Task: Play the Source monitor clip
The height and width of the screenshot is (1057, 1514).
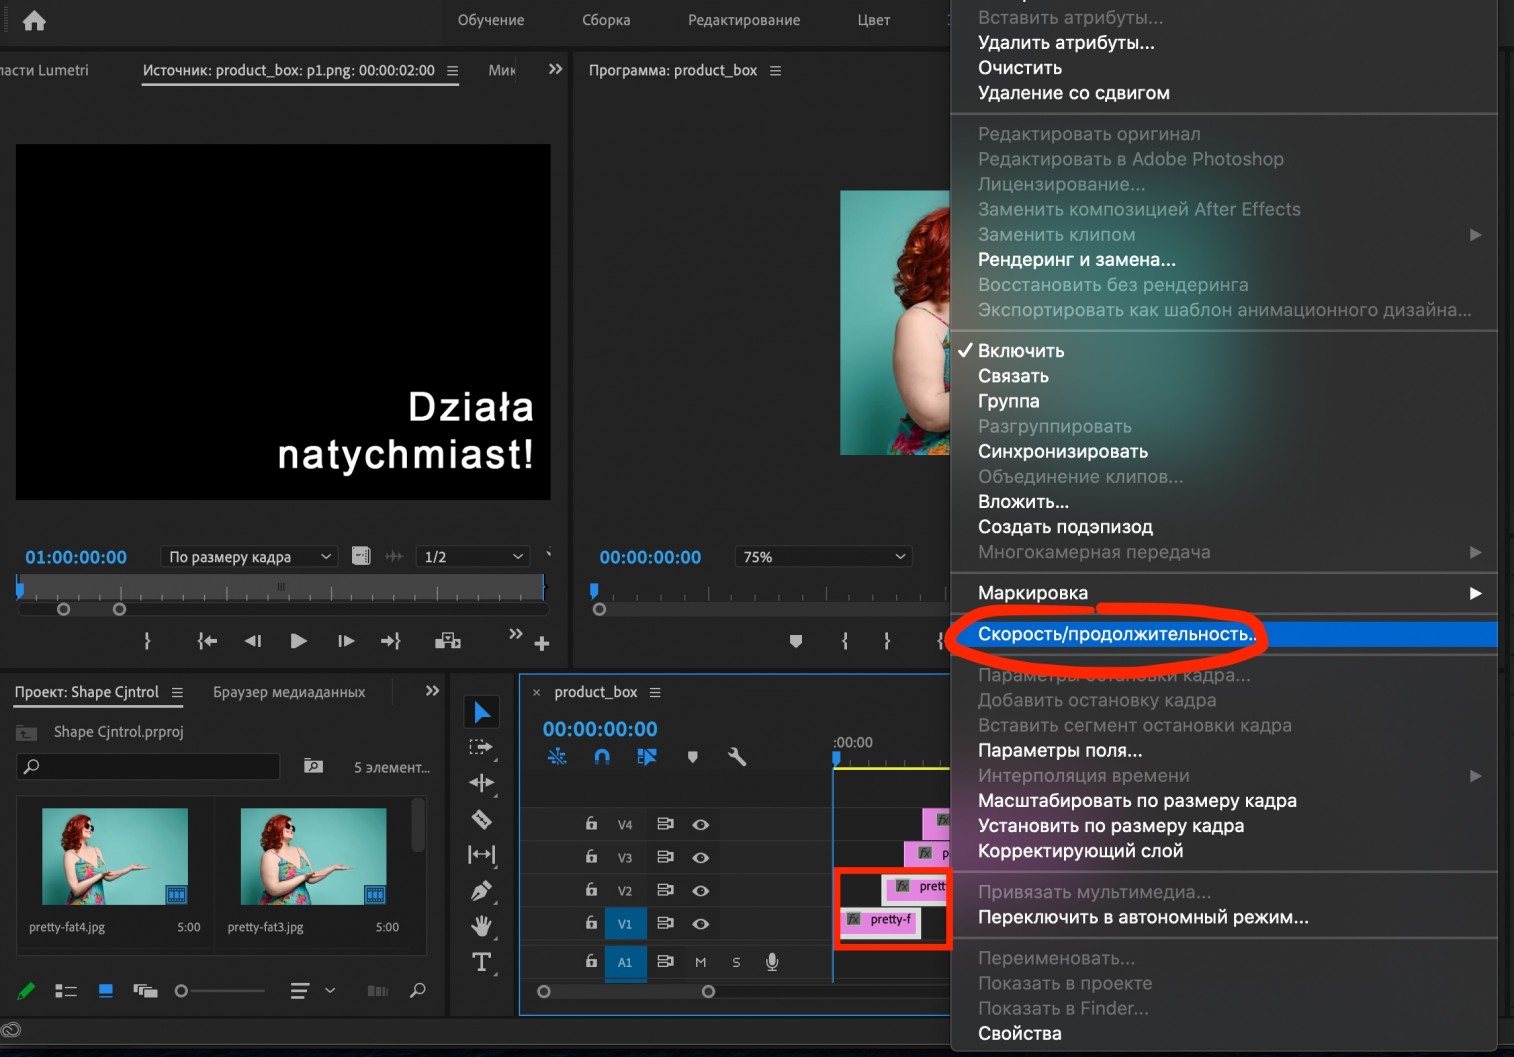Action: point(298,641)
